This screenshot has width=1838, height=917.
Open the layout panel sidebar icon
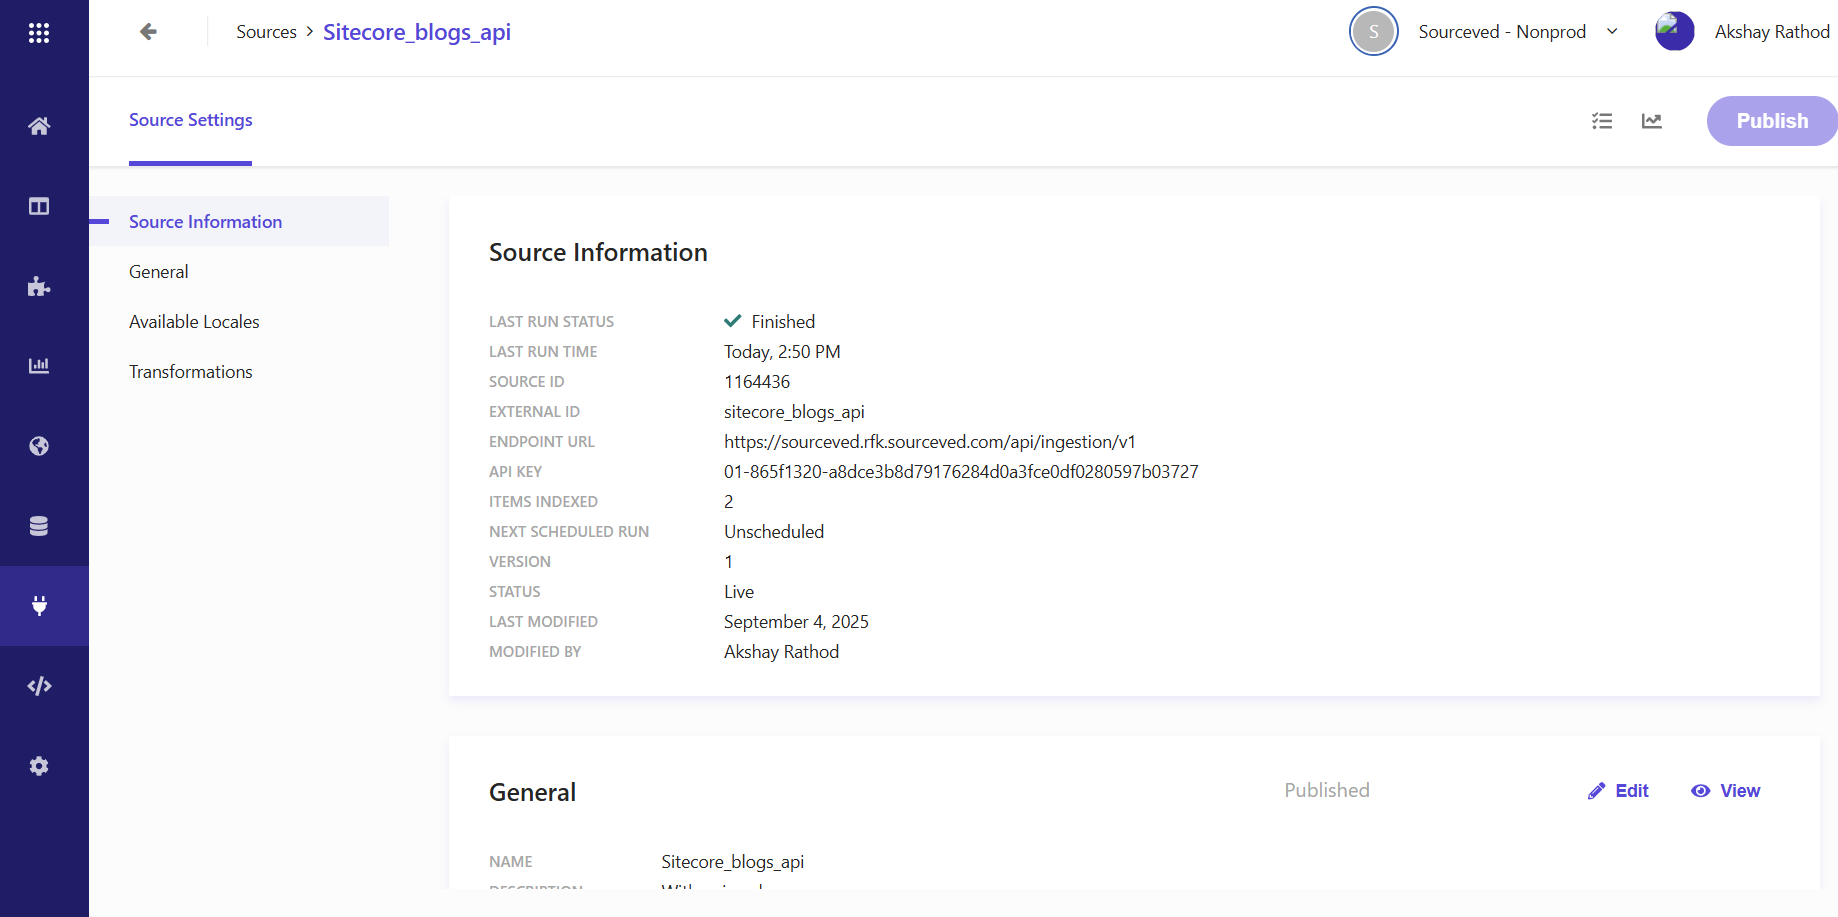click(39, 206)
